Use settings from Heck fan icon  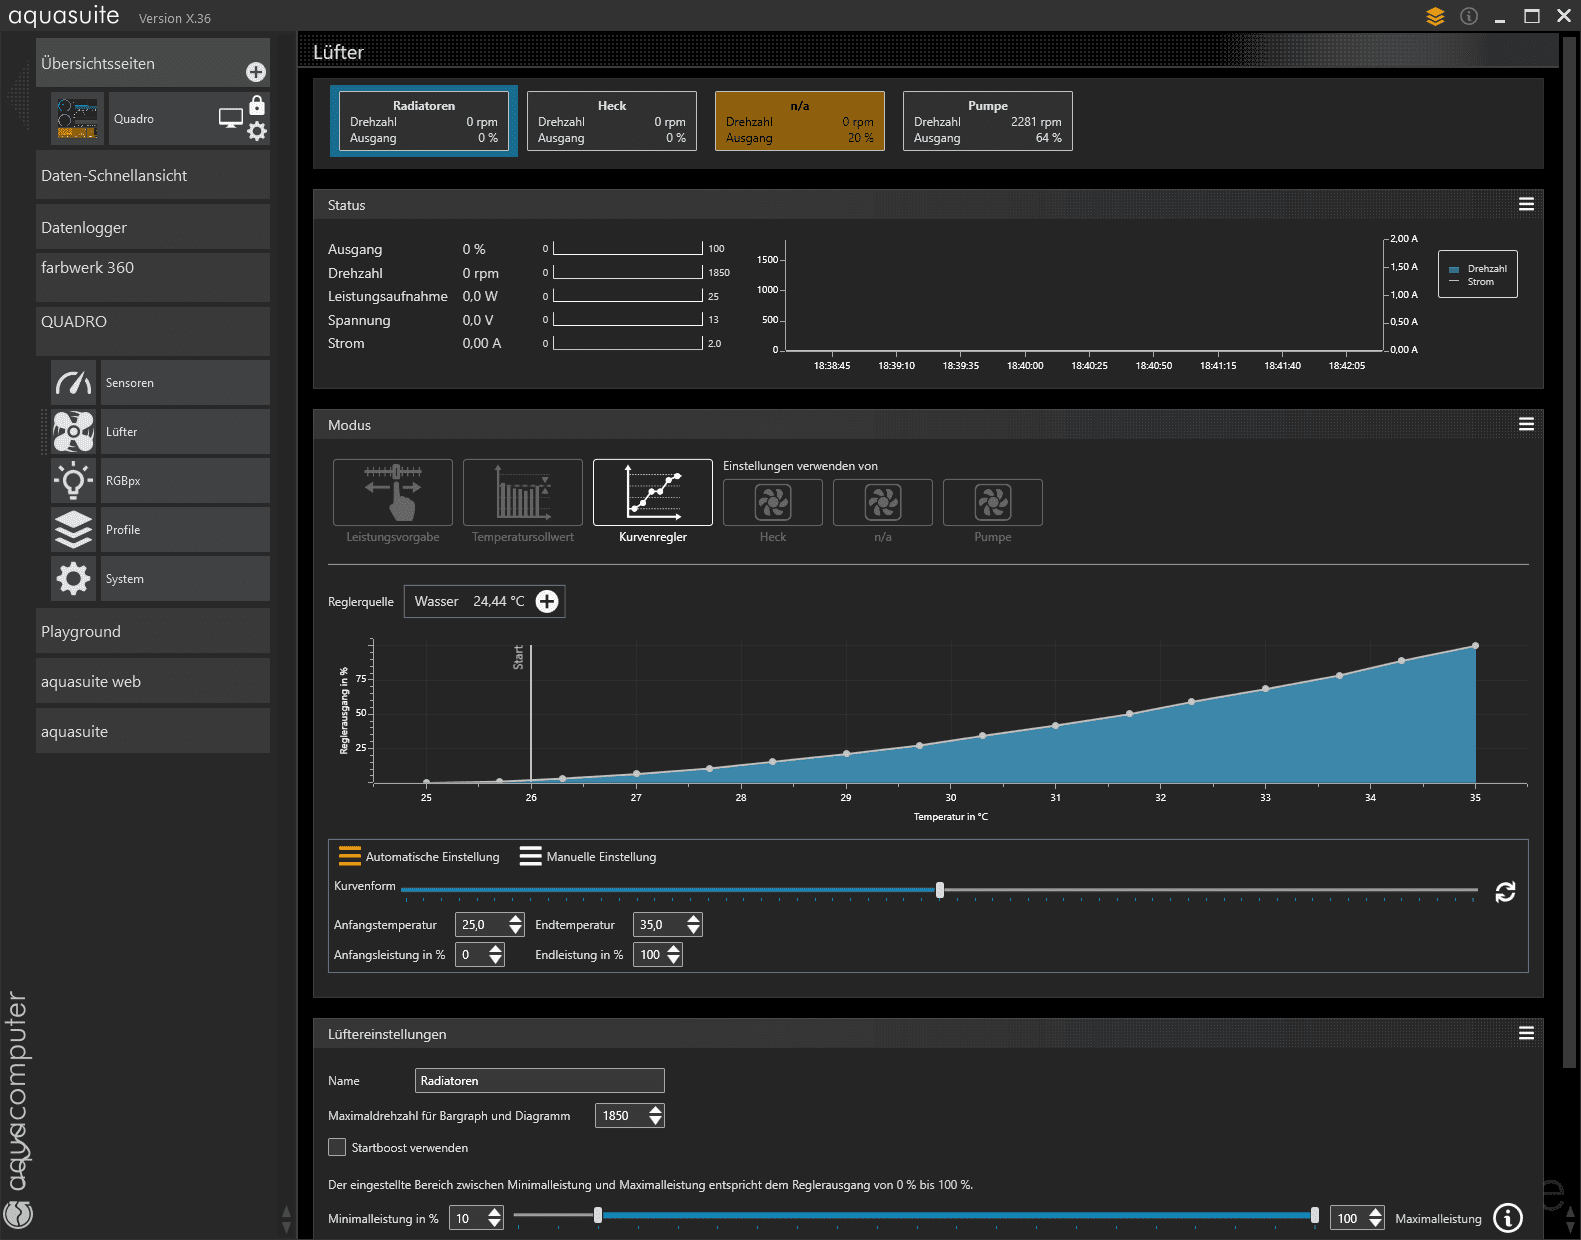773,502
